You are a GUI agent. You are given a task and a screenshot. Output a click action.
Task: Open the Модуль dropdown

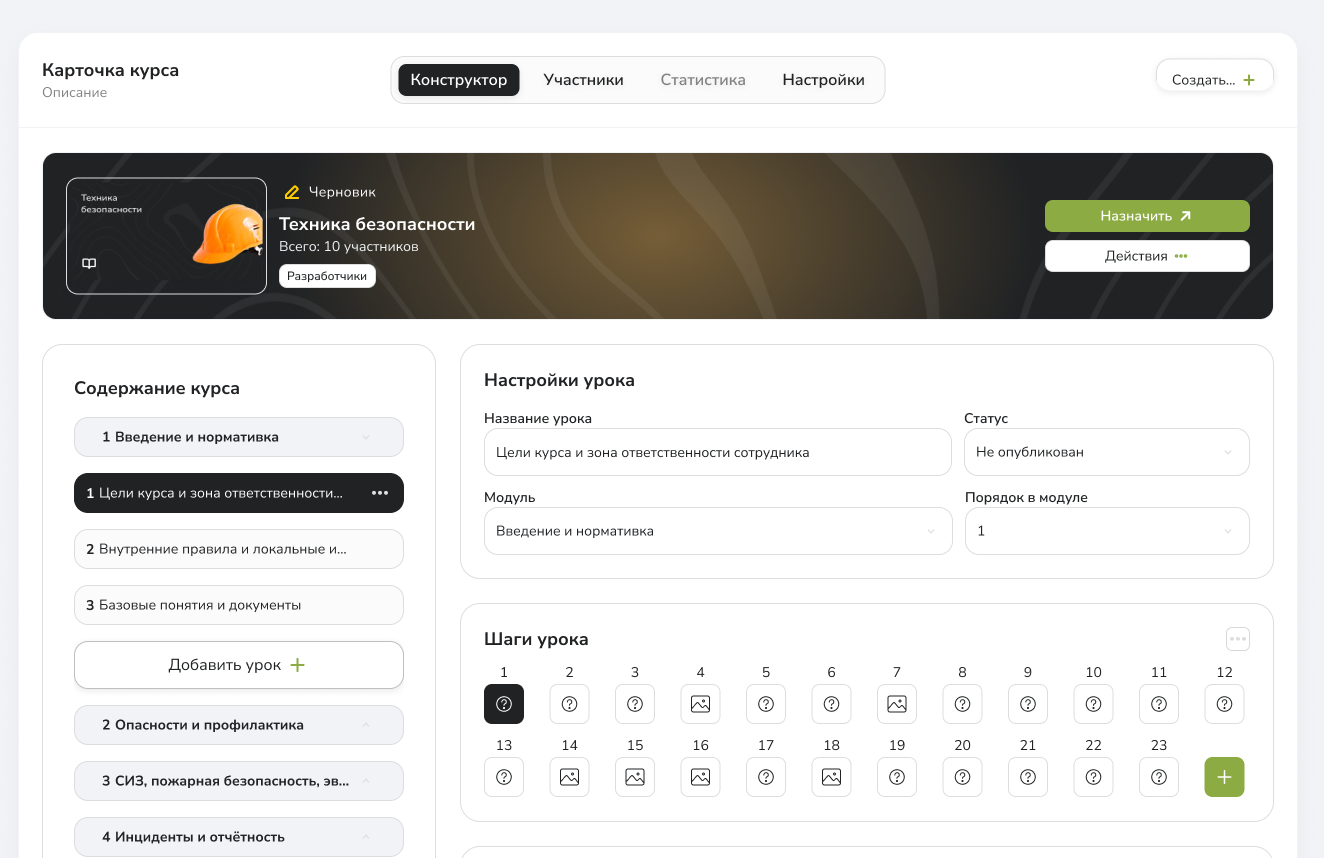point(718,531)
